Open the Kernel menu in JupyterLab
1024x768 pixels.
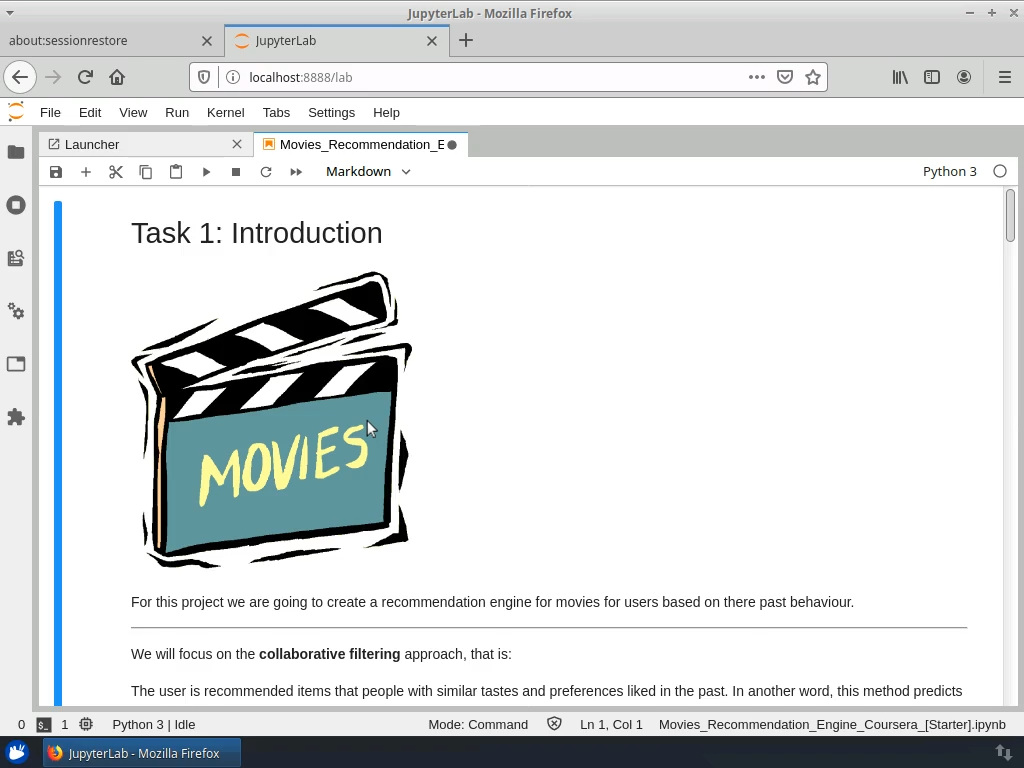[x=225, y=112]
